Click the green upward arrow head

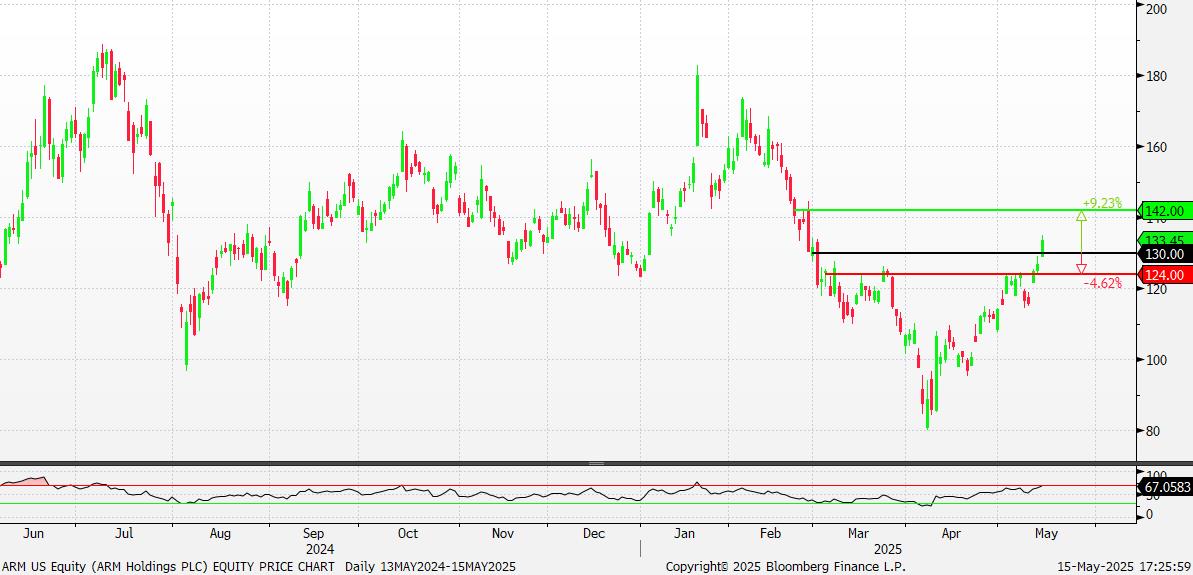pos(1081,216)
